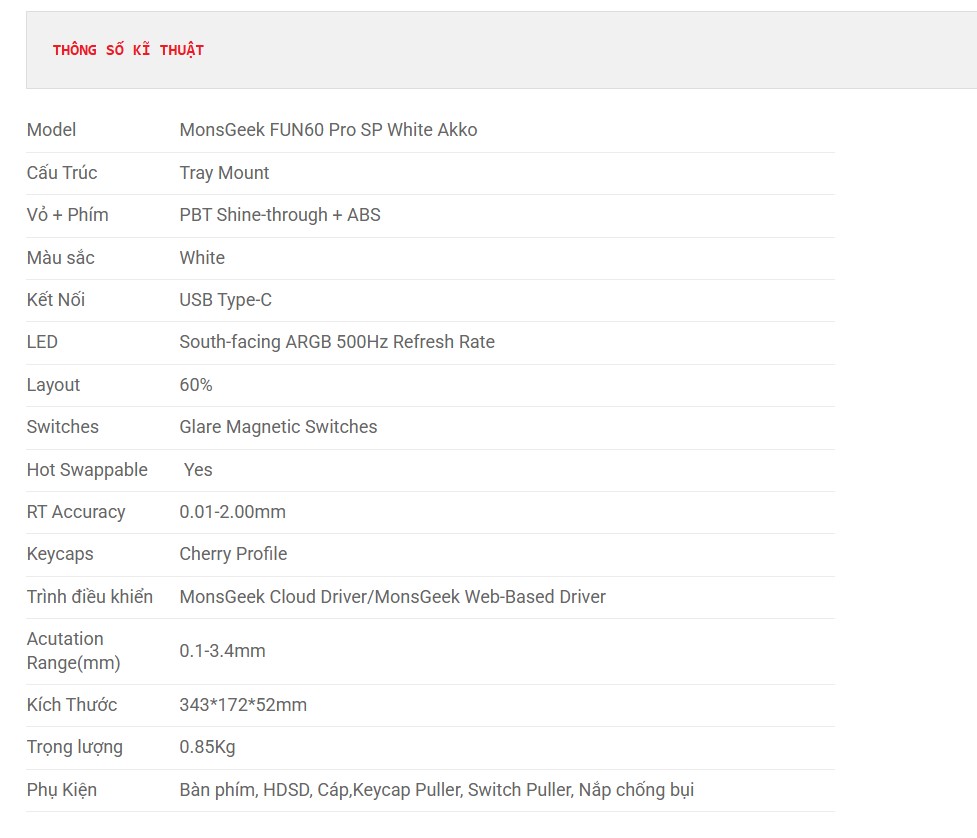Select the 'RT Accuracy' label
Viewport: 977px width, 838px height.
pyautogui.click(x=76, y=512)
